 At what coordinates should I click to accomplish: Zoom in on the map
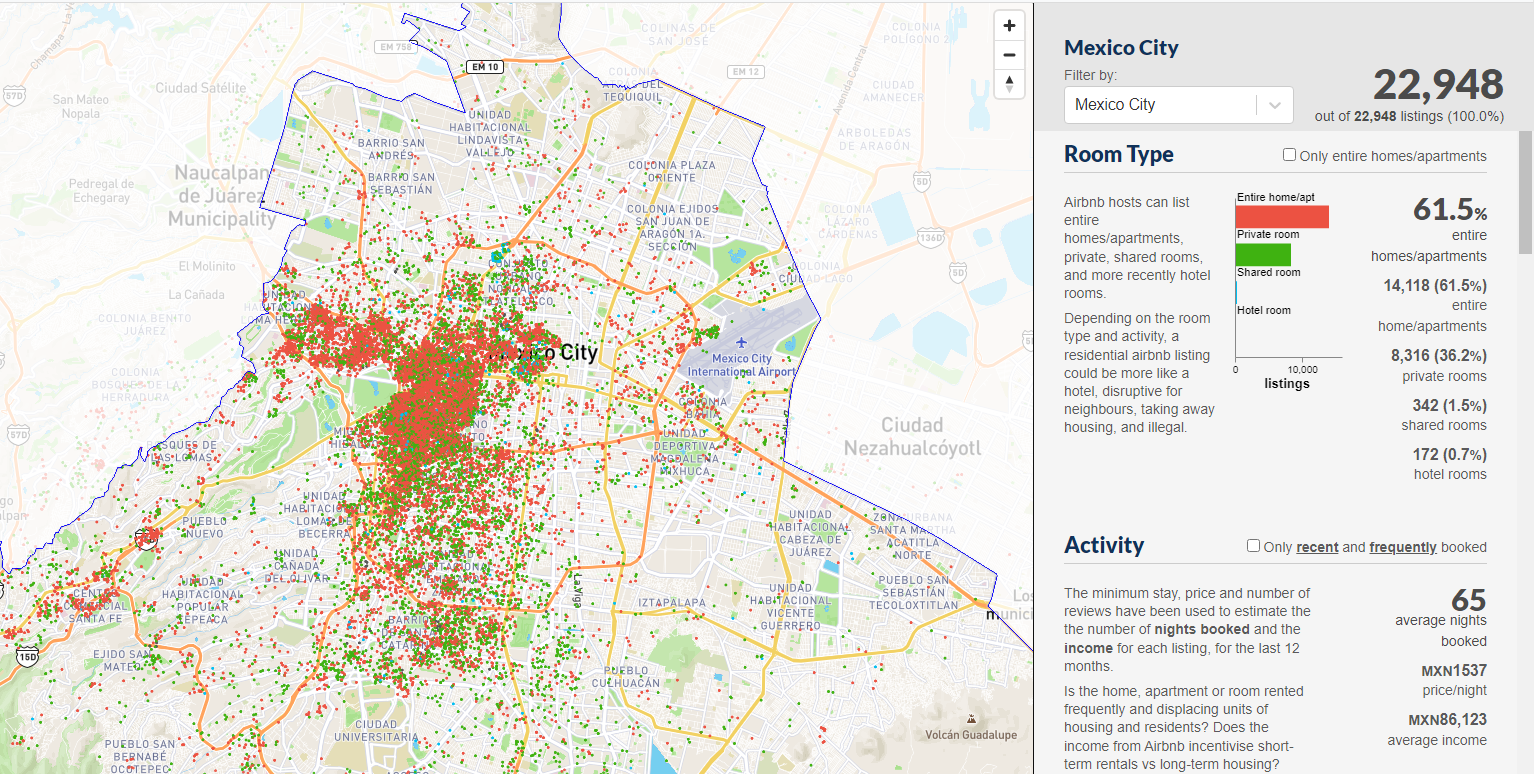click(1009, 26)
